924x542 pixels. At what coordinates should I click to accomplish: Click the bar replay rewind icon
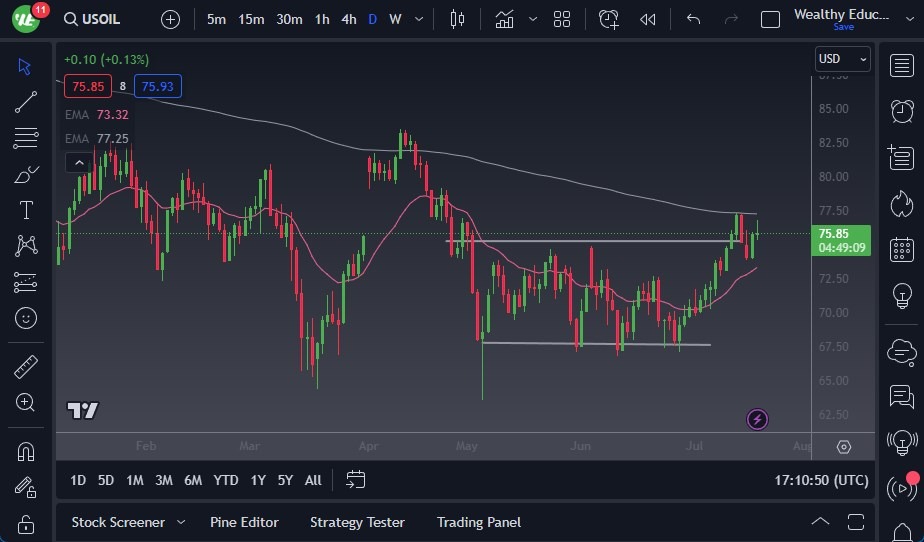click(648, 19)
